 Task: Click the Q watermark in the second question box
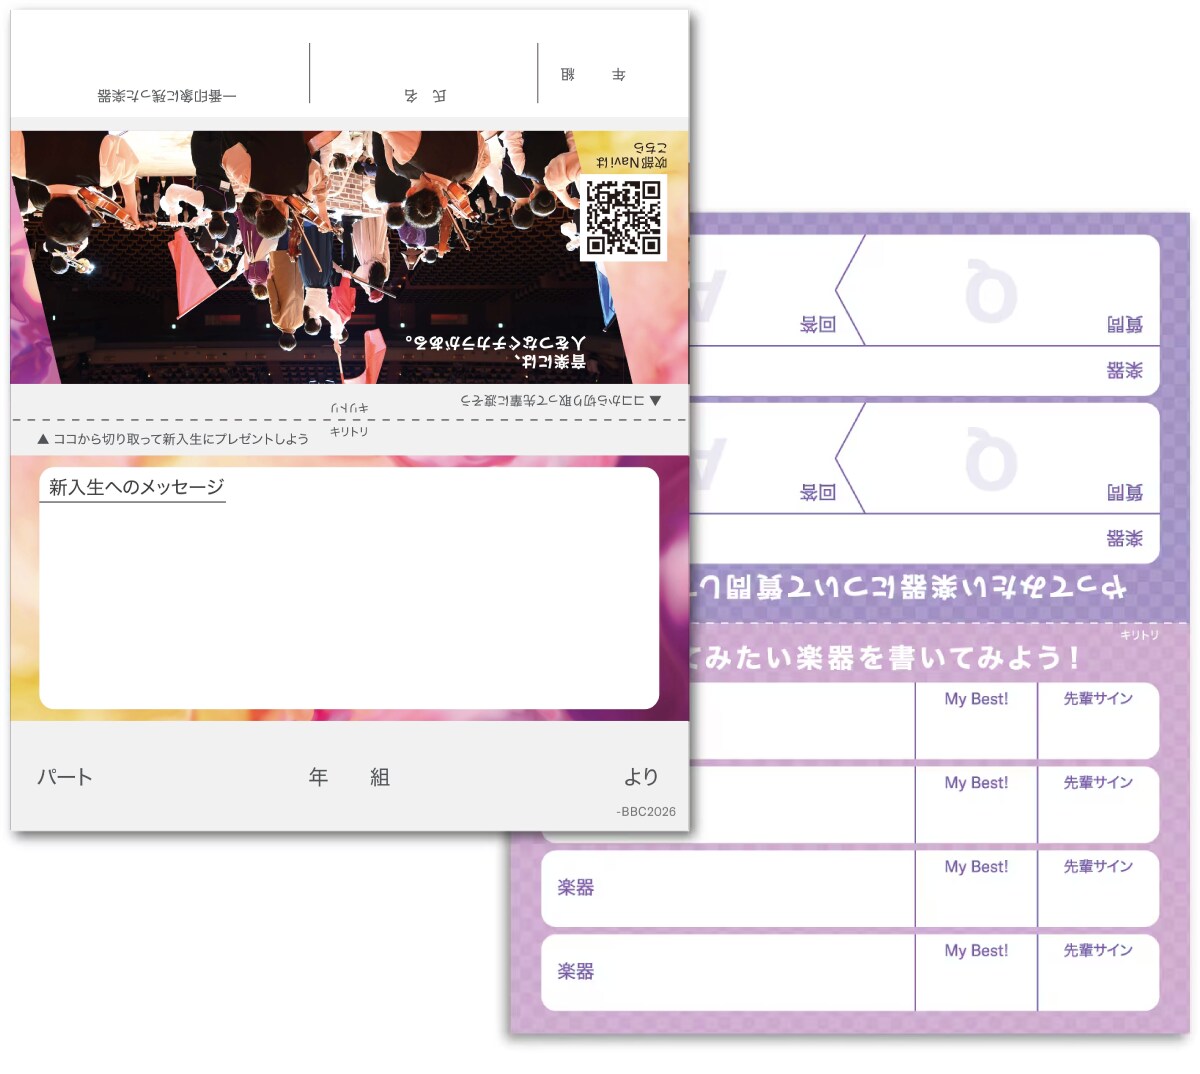[991, 460]
